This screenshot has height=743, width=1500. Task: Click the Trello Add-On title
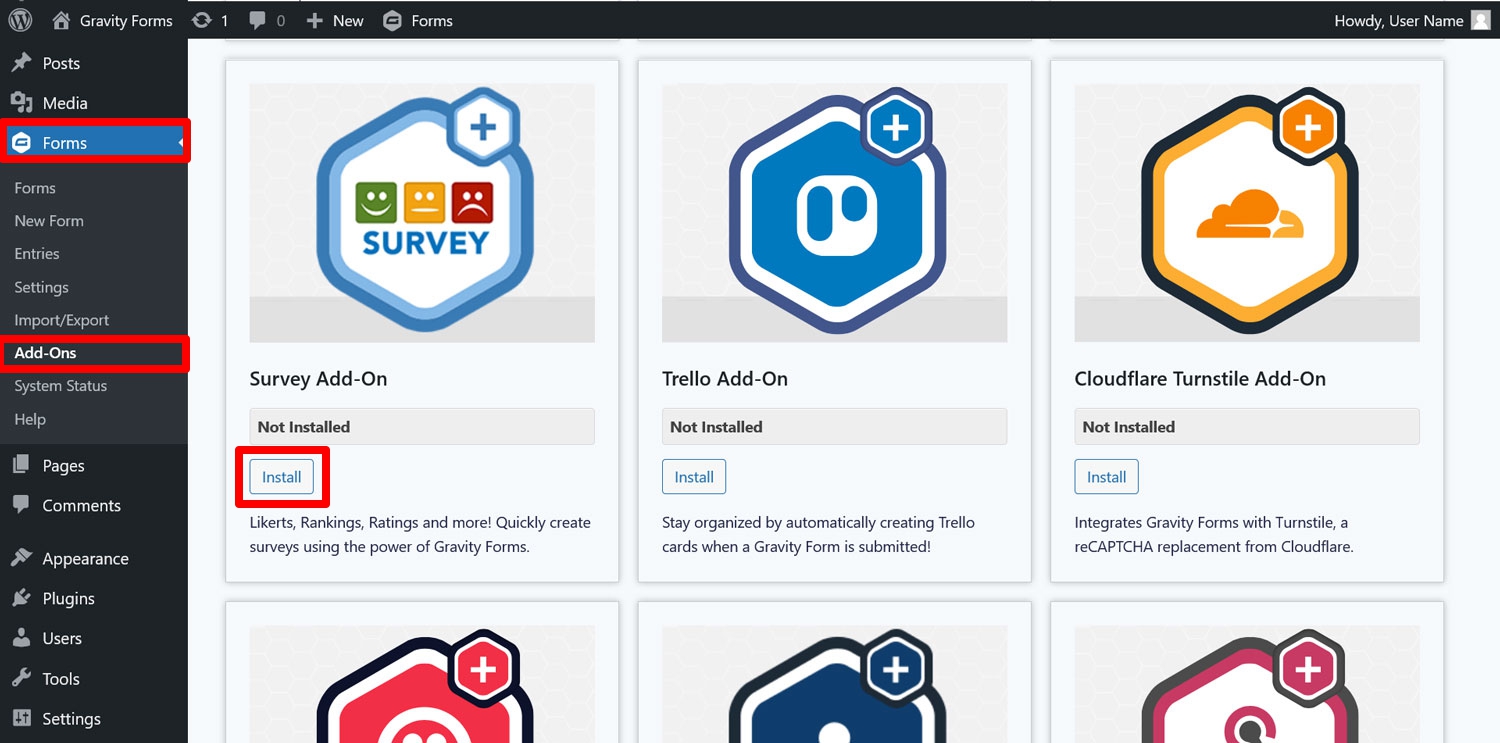click(x=725, y=379)
